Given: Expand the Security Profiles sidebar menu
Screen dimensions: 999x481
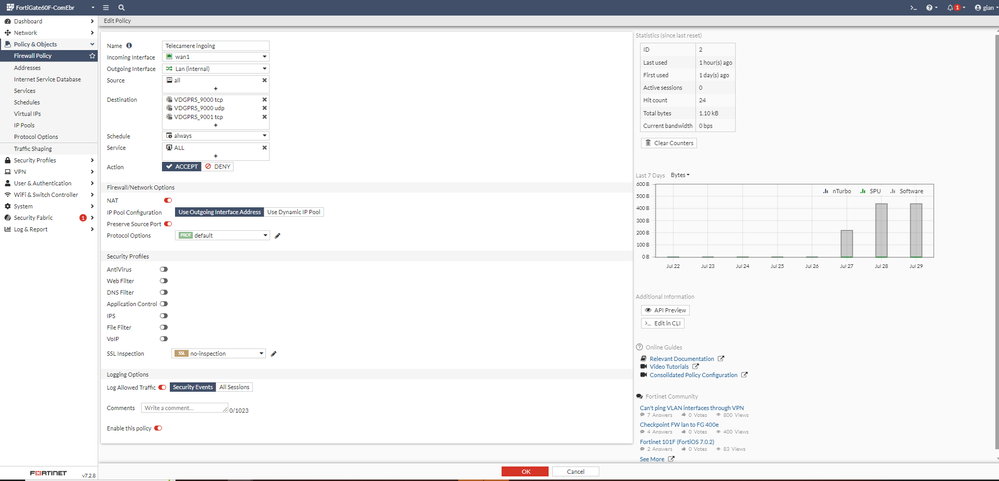Looking at the screenshot, I should click(49, 161).
